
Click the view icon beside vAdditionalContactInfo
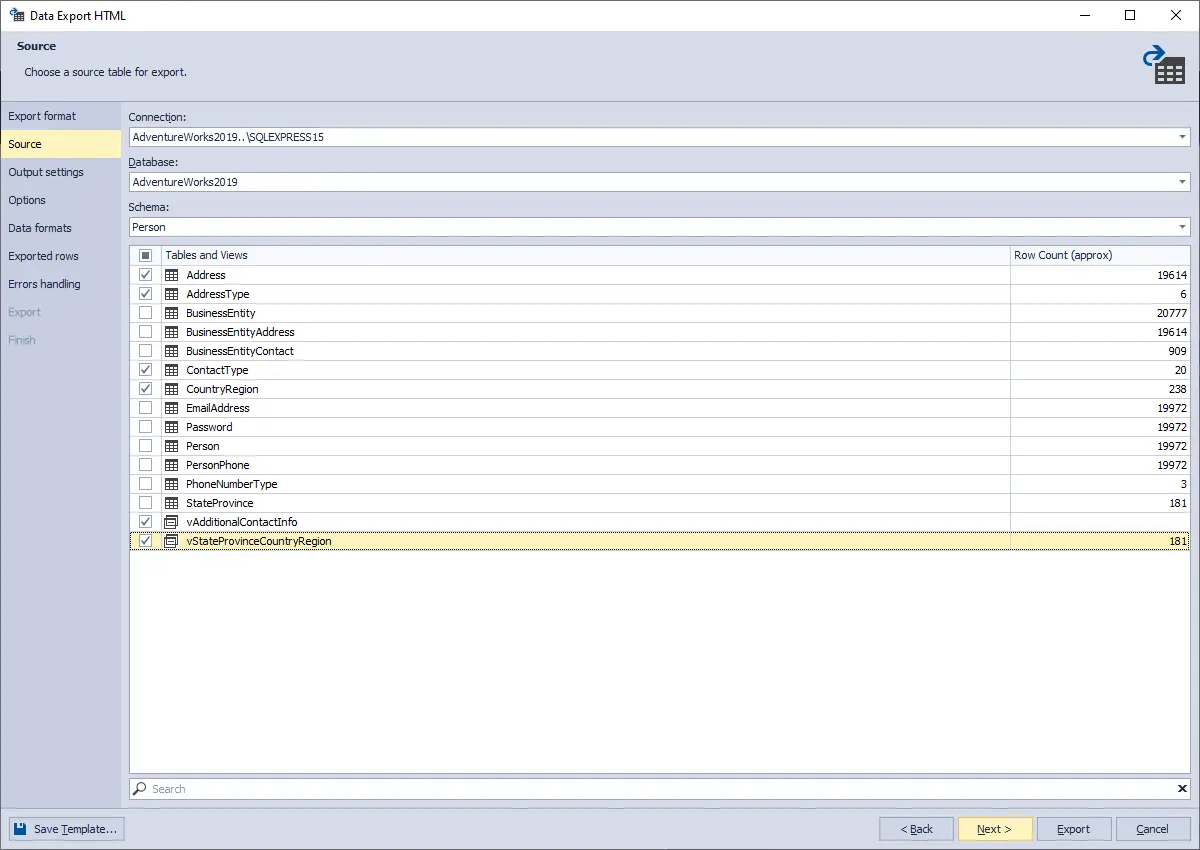pos(172,521)
